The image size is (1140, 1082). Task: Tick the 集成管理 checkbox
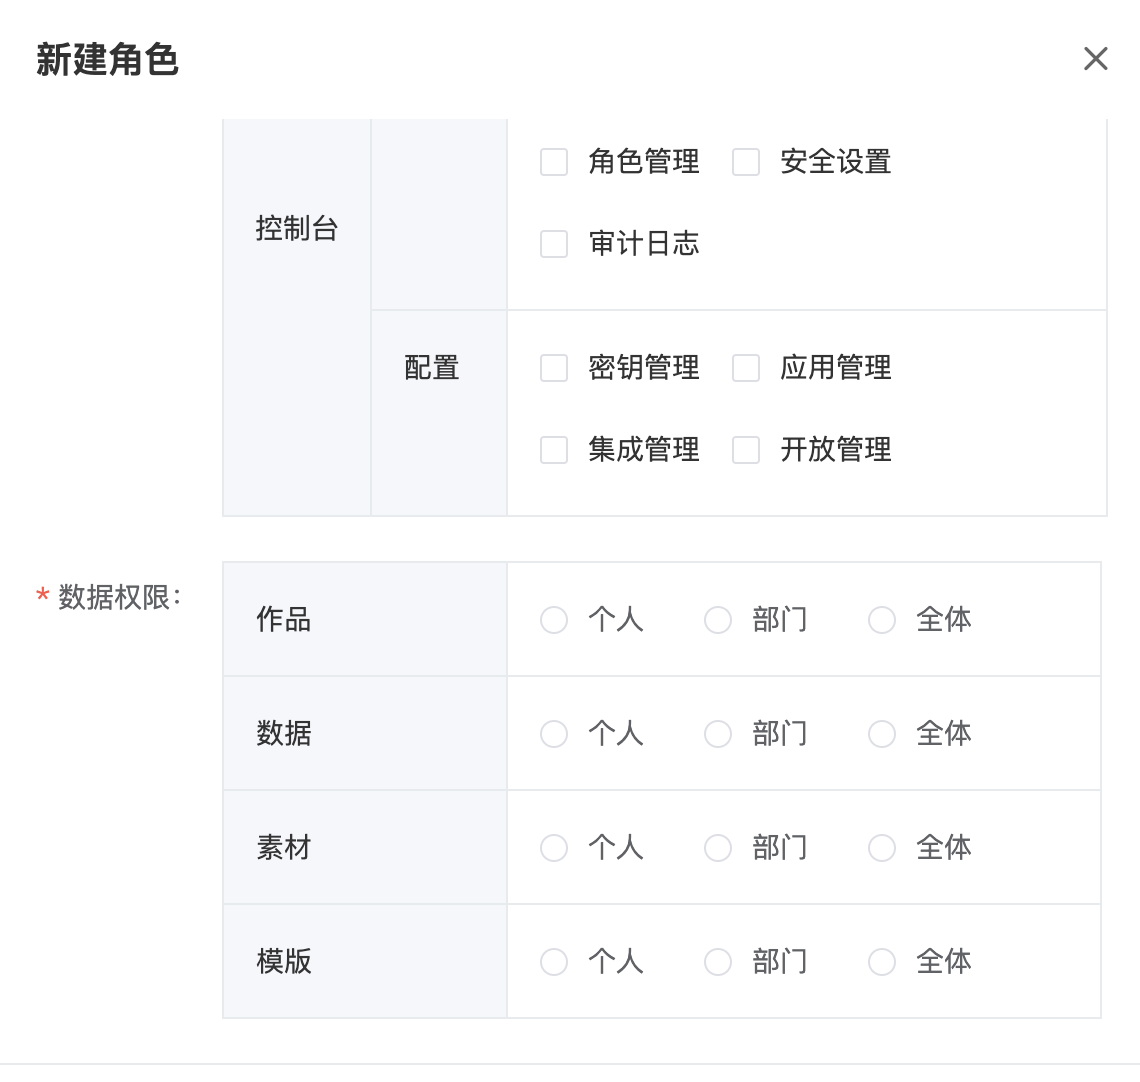[554, 450]
